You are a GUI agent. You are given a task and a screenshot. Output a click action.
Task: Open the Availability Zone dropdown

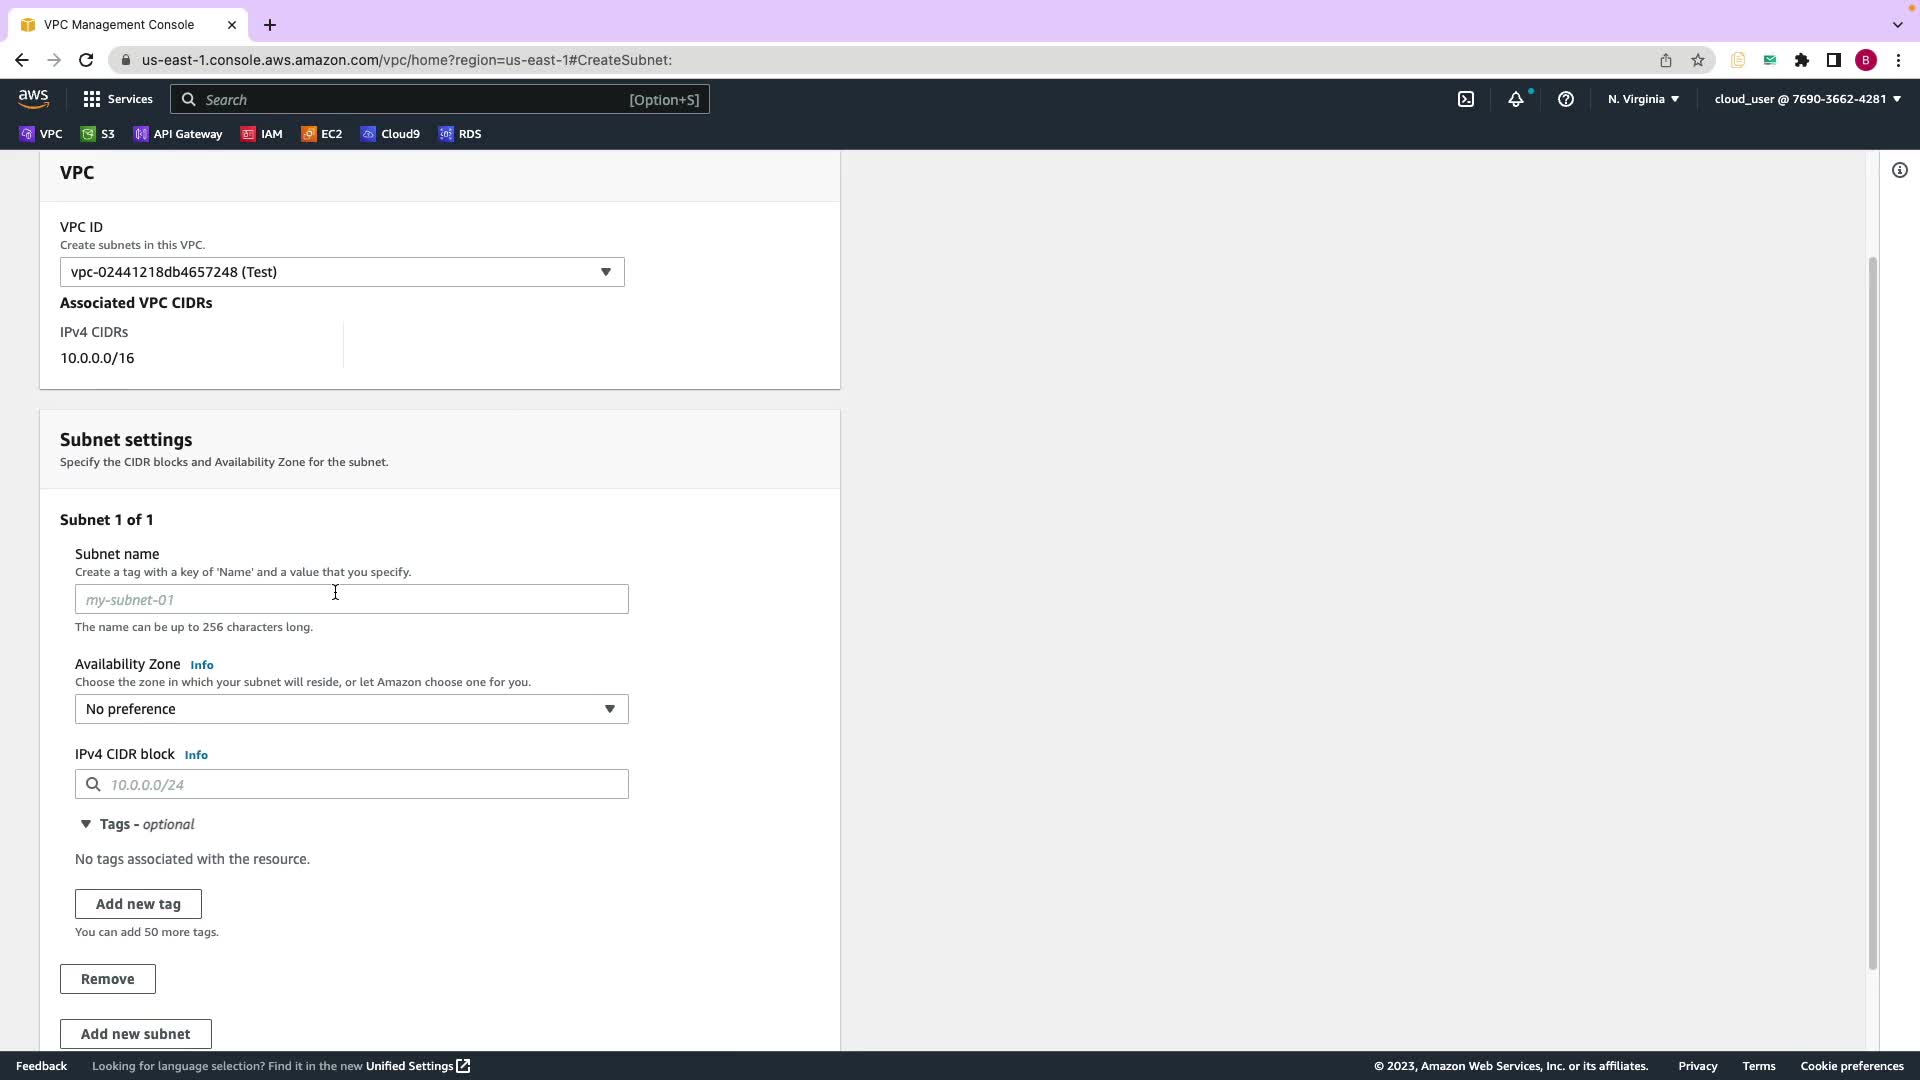point(351,709)
